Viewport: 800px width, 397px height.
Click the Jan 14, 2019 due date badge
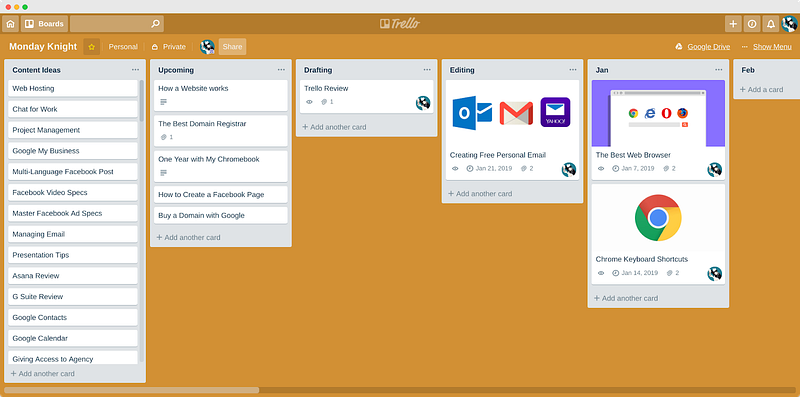[x=635, y=273]
